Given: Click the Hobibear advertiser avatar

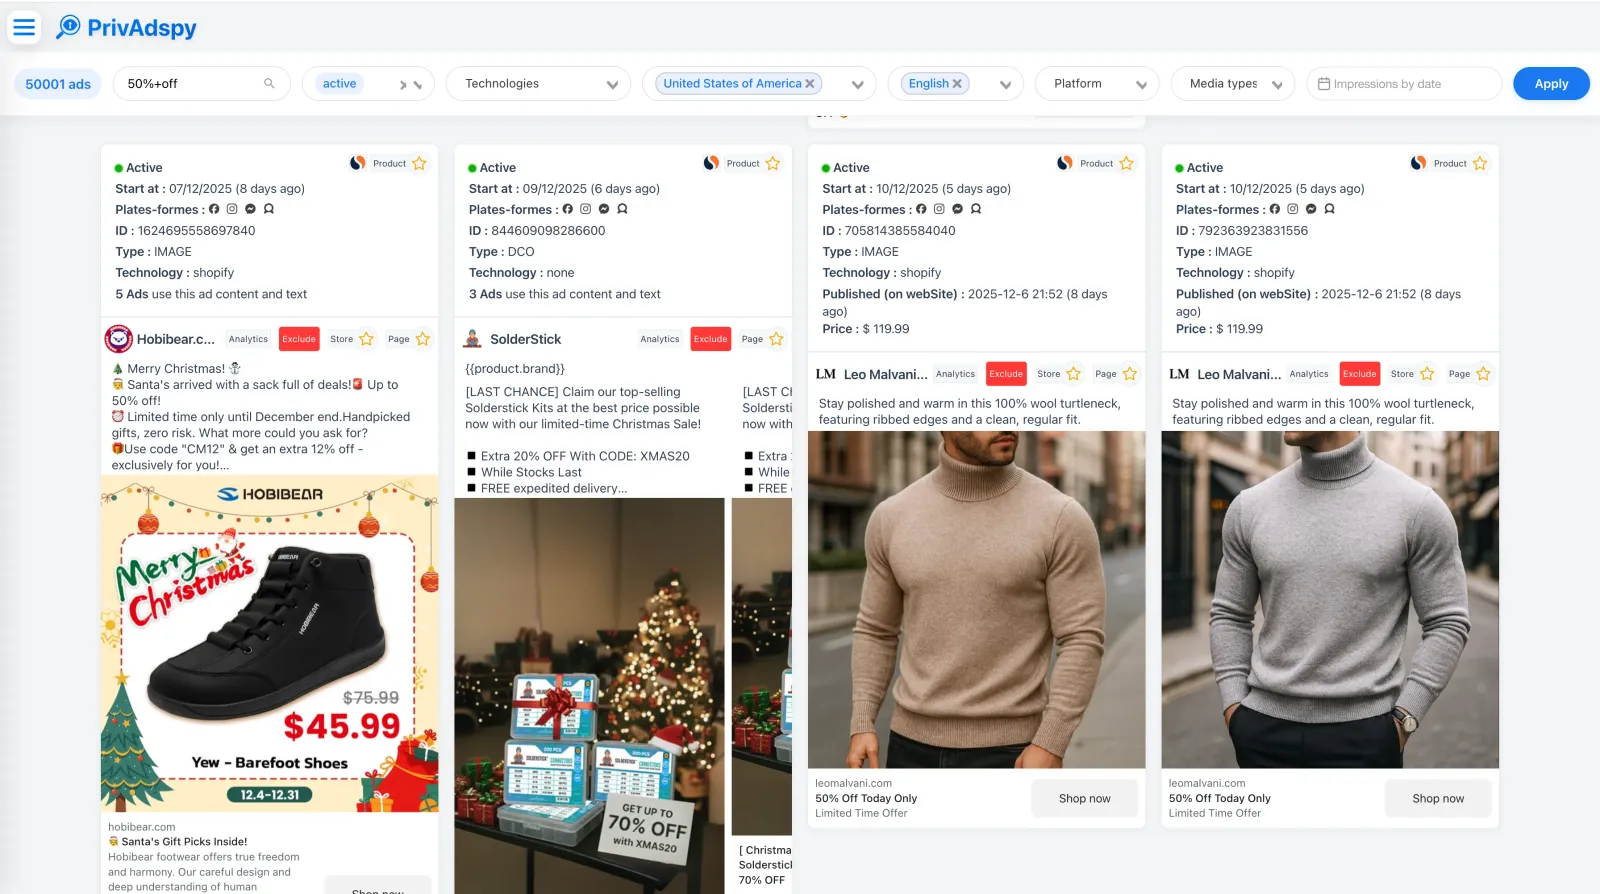Looking at the screenshot, I should (x=119, y=339).
